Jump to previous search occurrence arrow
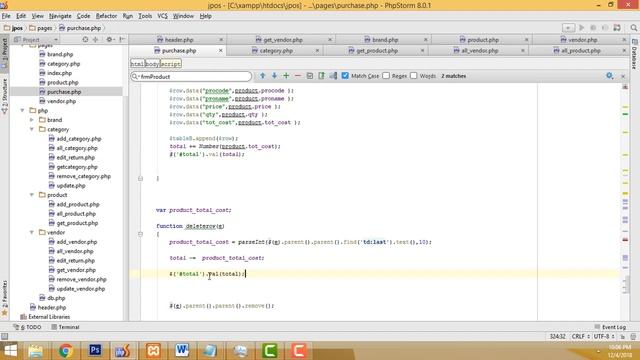 point(263,76)
